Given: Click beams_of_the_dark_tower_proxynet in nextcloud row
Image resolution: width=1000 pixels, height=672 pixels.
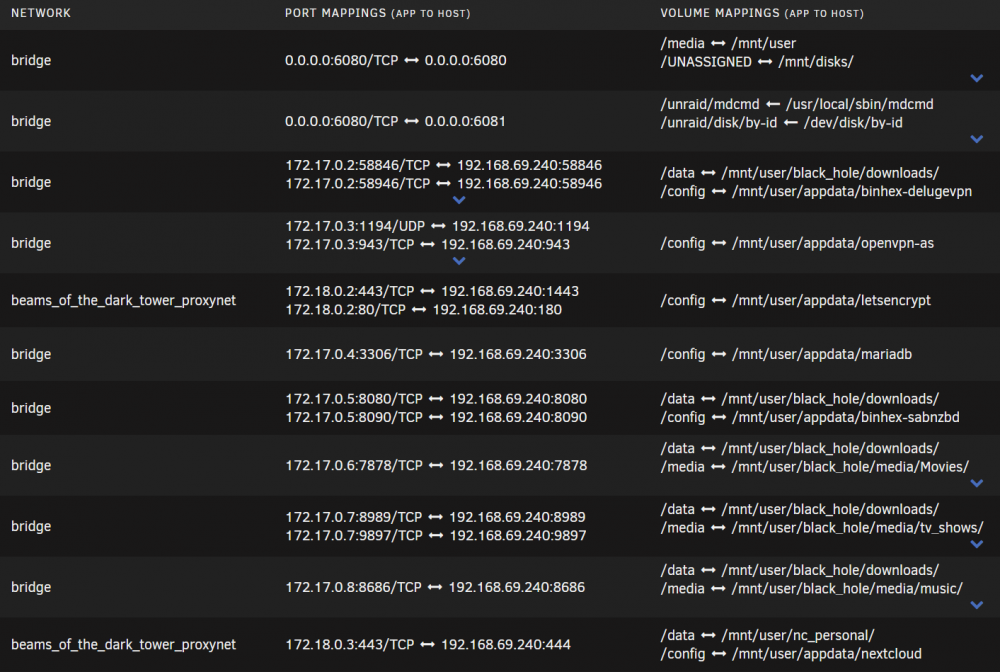Looking at the screenshot, I should [x=124, y=645].
